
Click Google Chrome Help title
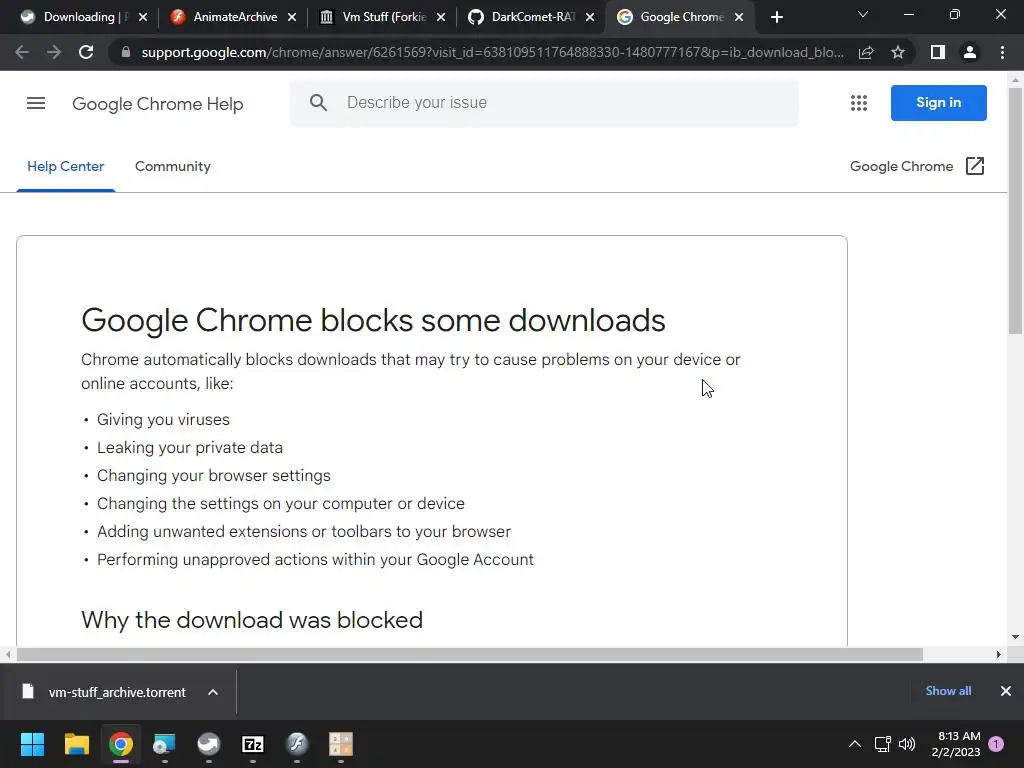tap(157, 104)
